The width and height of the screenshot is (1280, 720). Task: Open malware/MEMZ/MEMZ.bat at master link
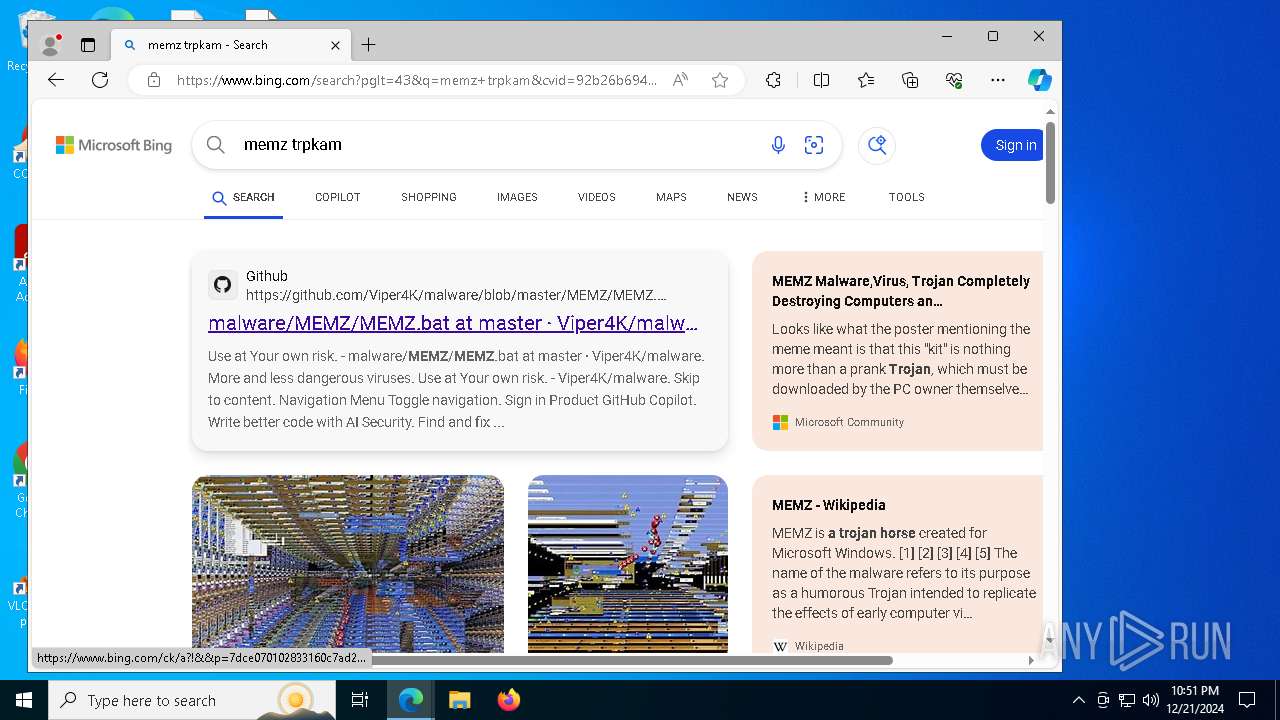[x=453, y=323]
